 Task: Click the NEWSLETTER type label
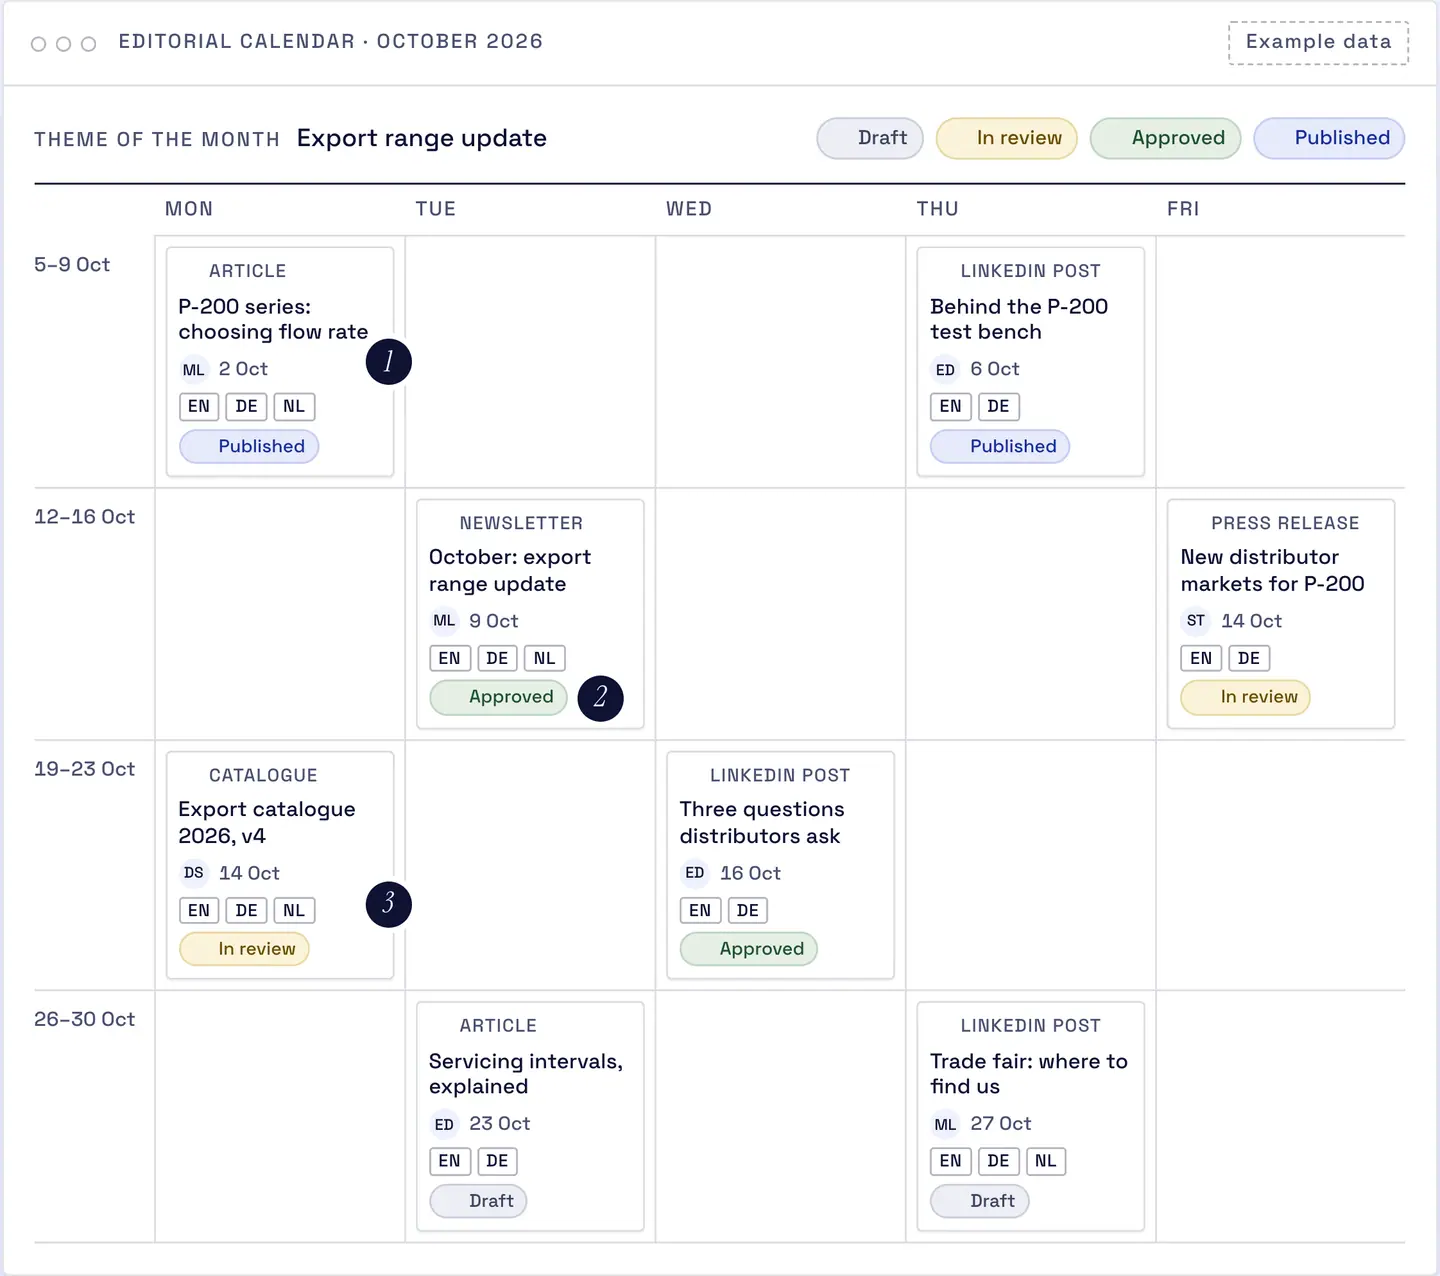tap(521, 523)
